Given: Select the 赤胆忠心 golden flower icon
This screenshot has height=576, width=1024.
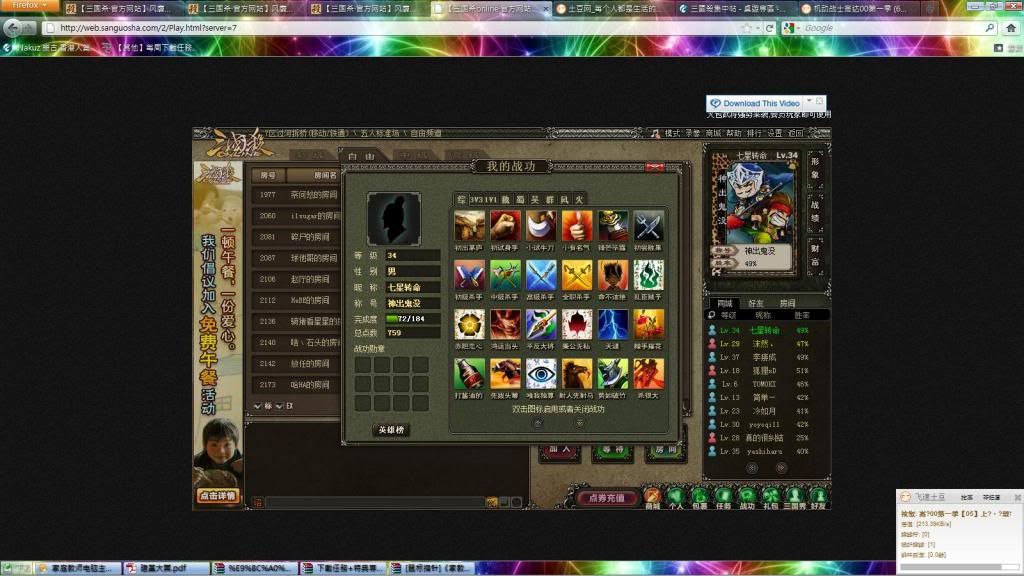Looking at the screenshot, I should click(470, 325).
